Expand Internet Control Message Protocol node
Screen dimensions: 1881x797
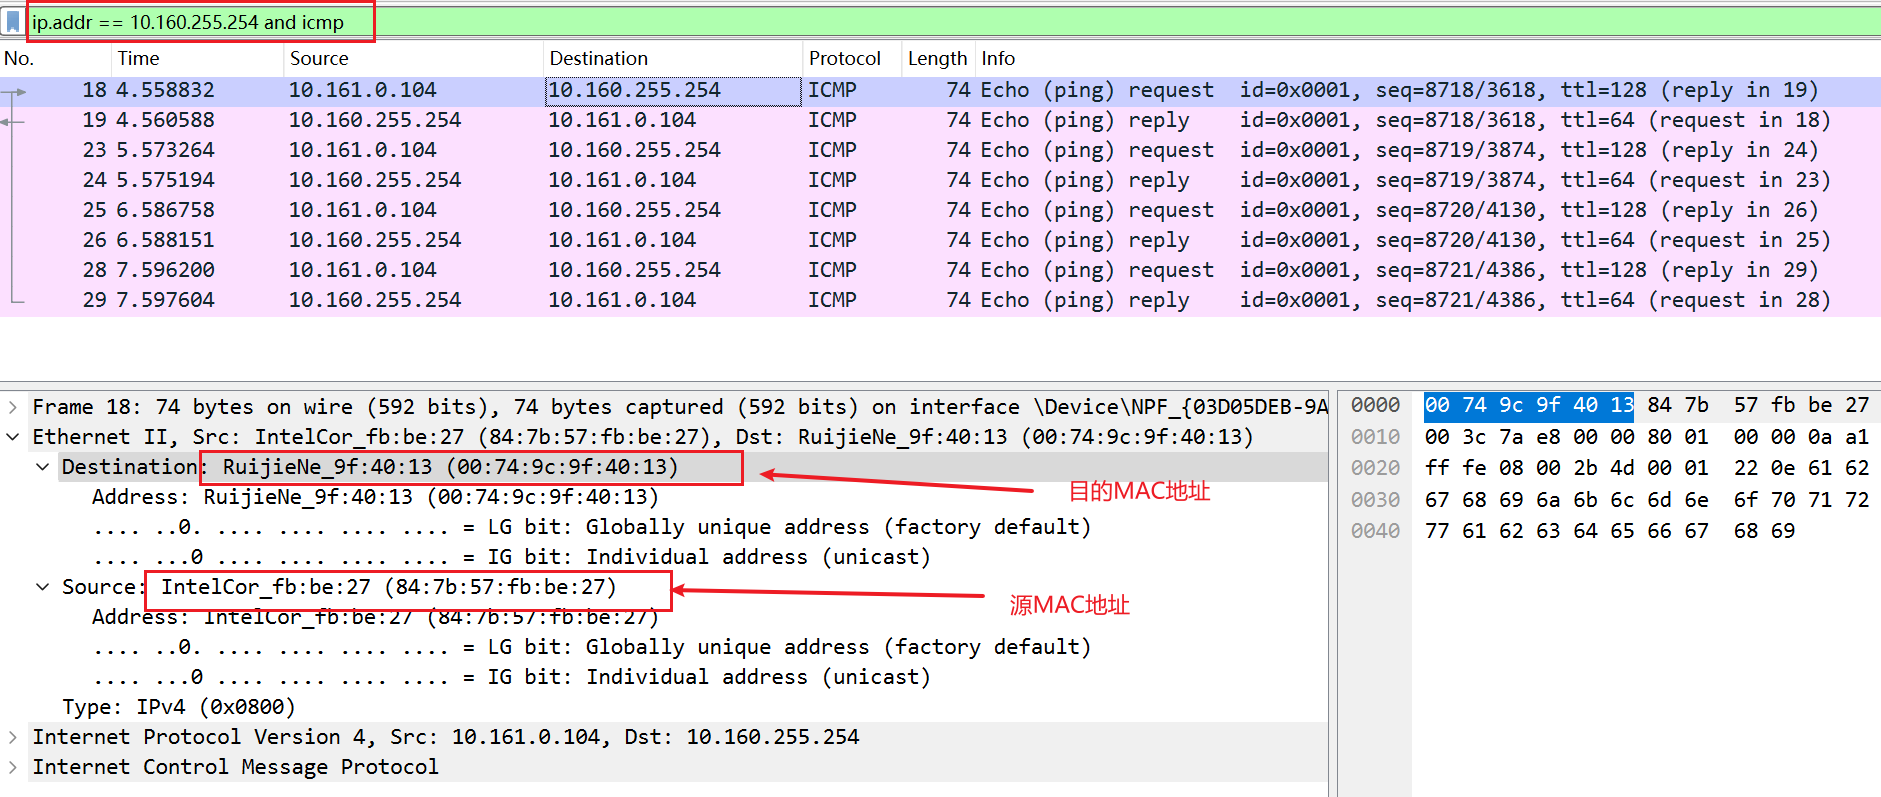(x=13, y=767)
